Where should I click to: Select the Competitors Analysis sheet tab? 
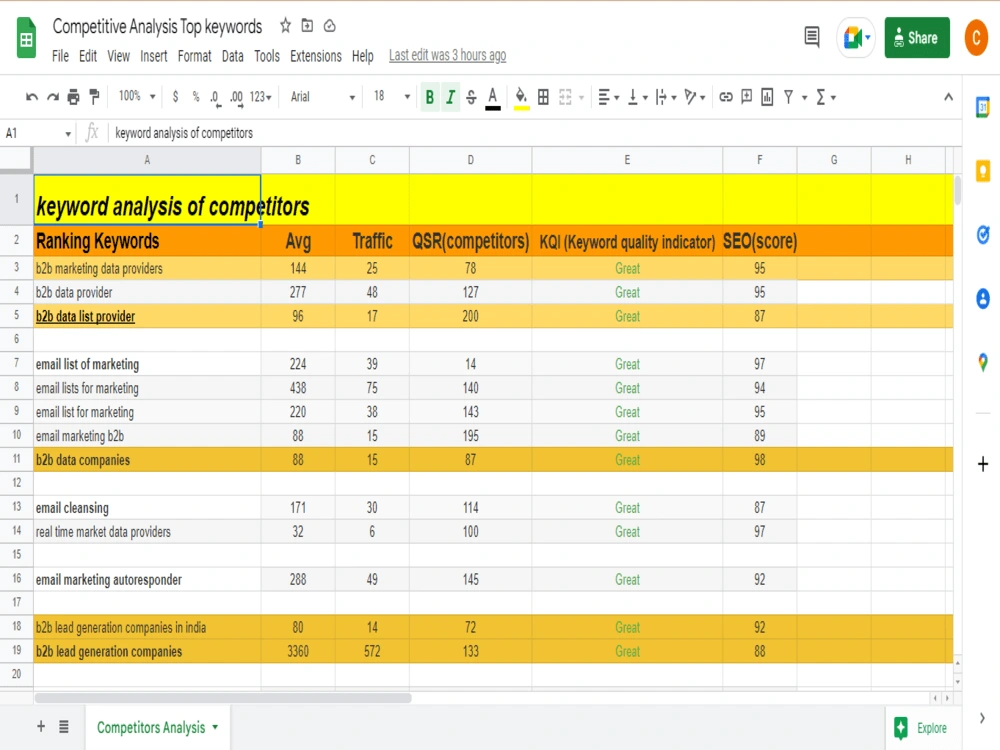coord(157,727)
